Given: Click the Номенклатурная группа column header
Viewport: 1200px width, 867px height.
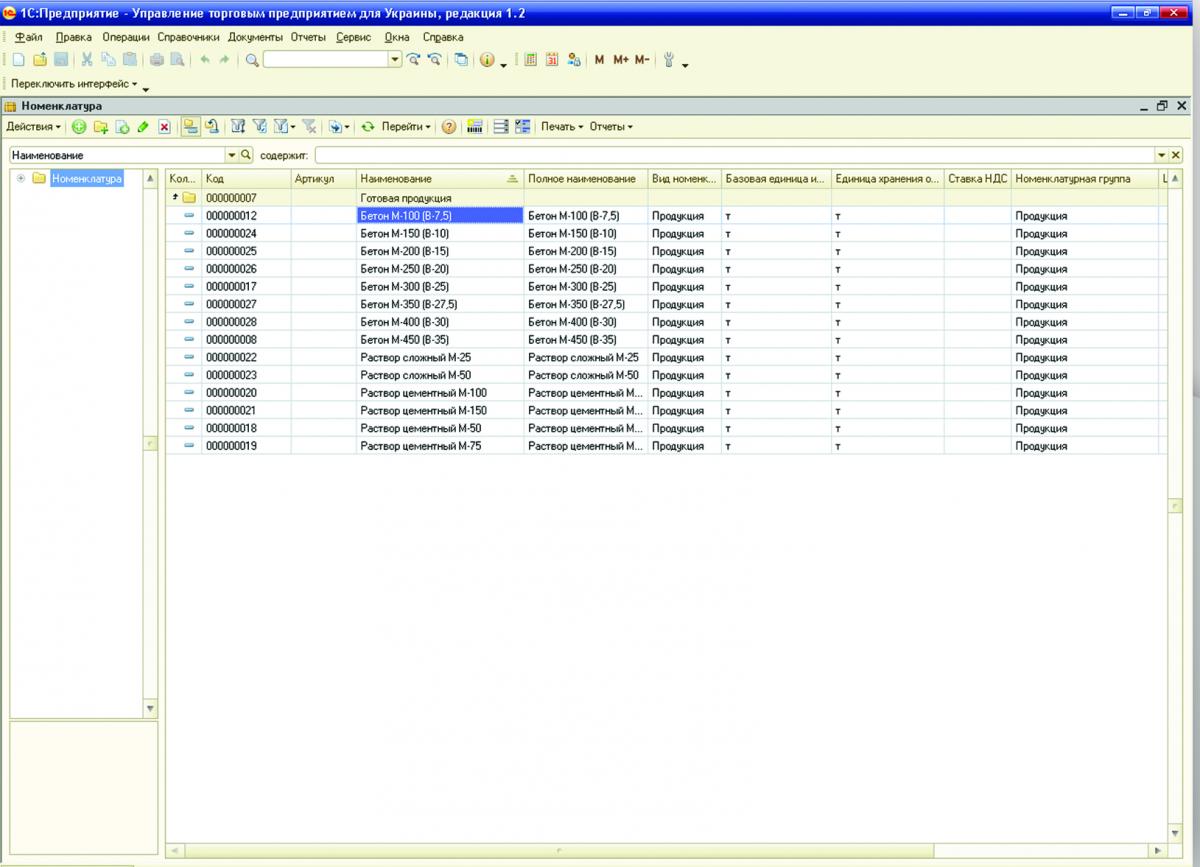Looking at the screenshot, I should pos(1084,178).
